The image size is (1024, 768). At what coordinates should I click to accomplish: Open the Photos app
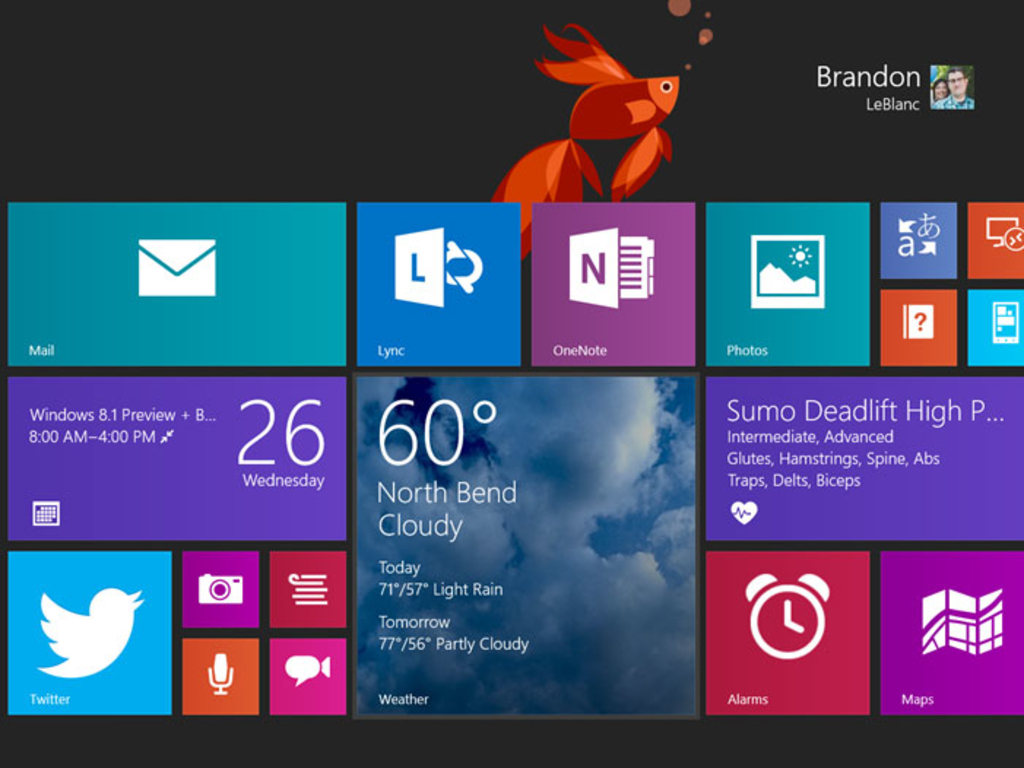click(786, 283)
